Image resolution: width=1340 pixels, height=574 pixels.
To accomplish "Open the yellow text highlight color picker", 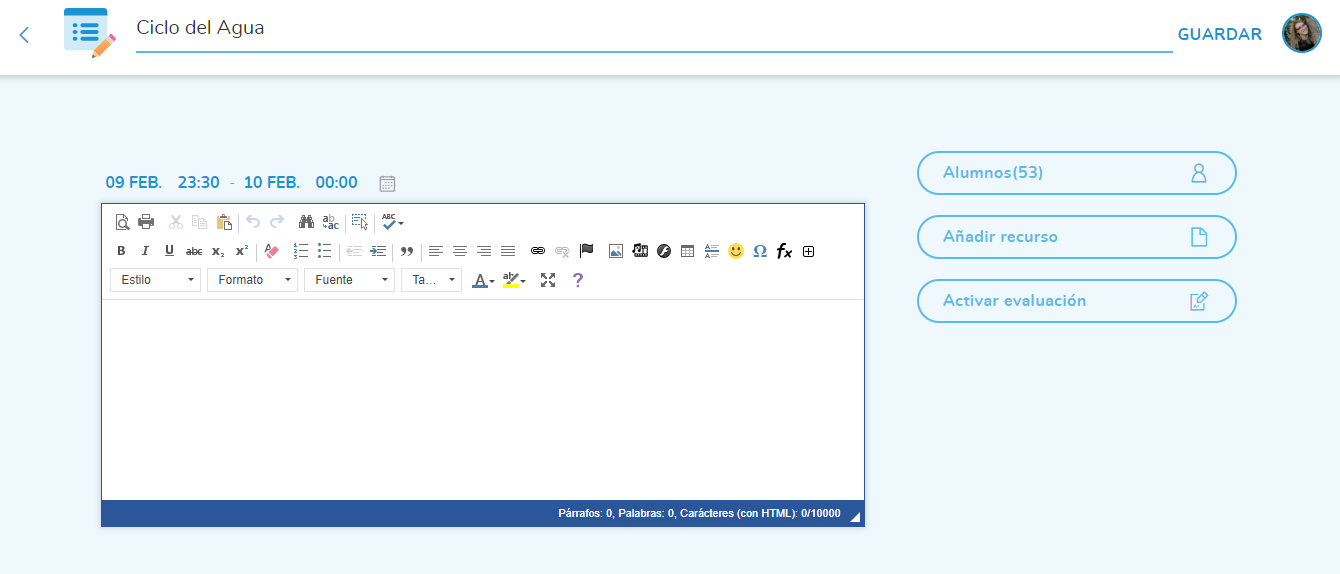I will (514, 280).
